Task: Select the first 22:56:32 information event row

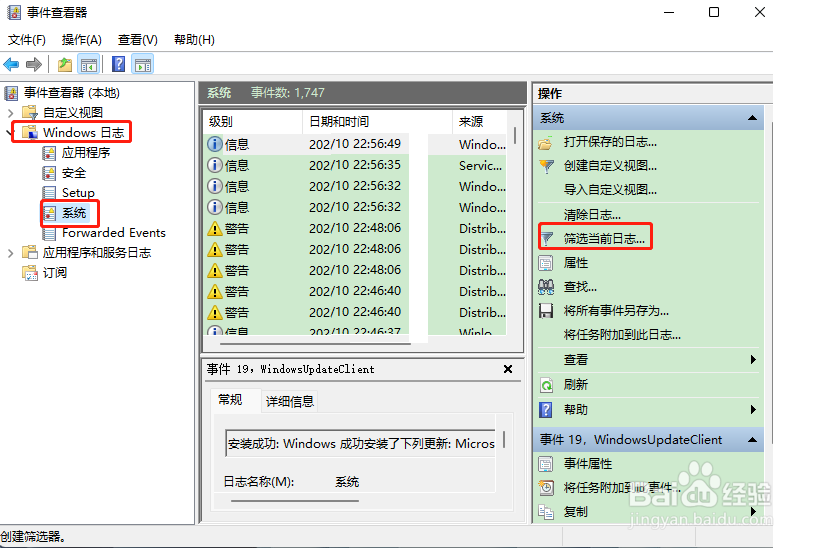Action: (x=357, y=186)
